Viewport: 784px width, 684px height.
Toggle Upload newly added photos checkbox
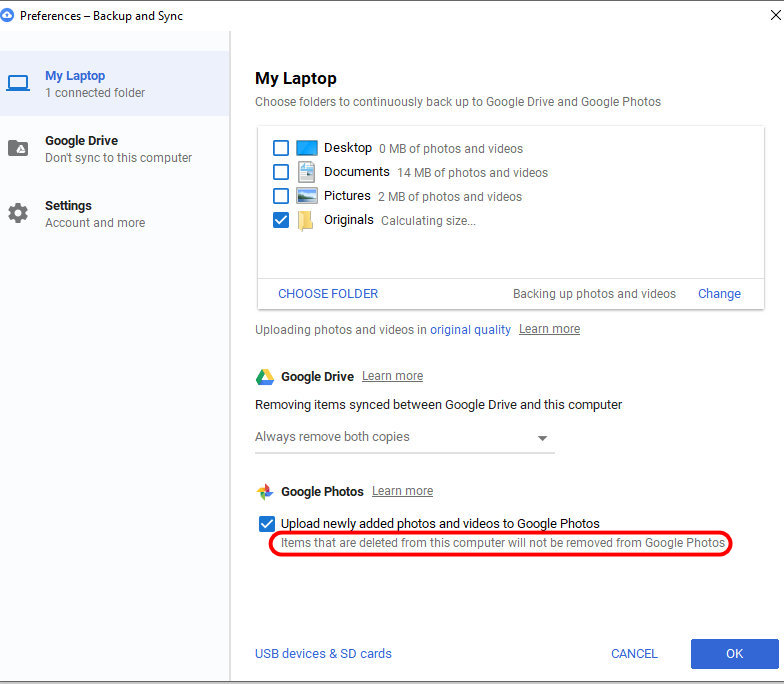(x=267, y=524)
